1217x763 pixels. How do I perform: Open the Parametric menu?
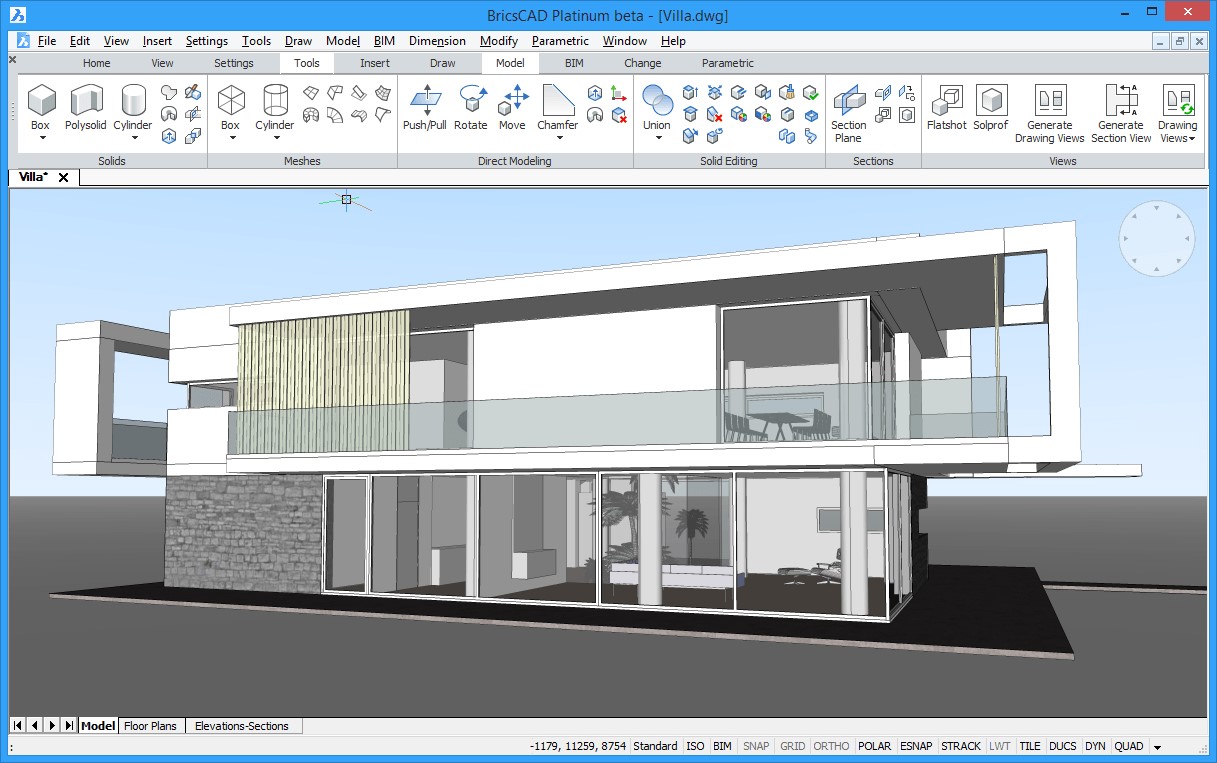tap(559, 41)
